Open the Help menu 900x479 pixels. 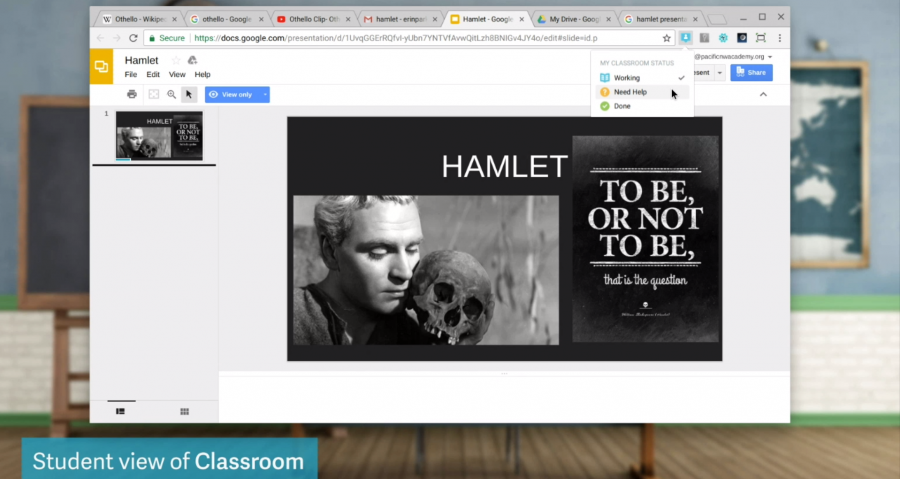[x=202, y=75]
